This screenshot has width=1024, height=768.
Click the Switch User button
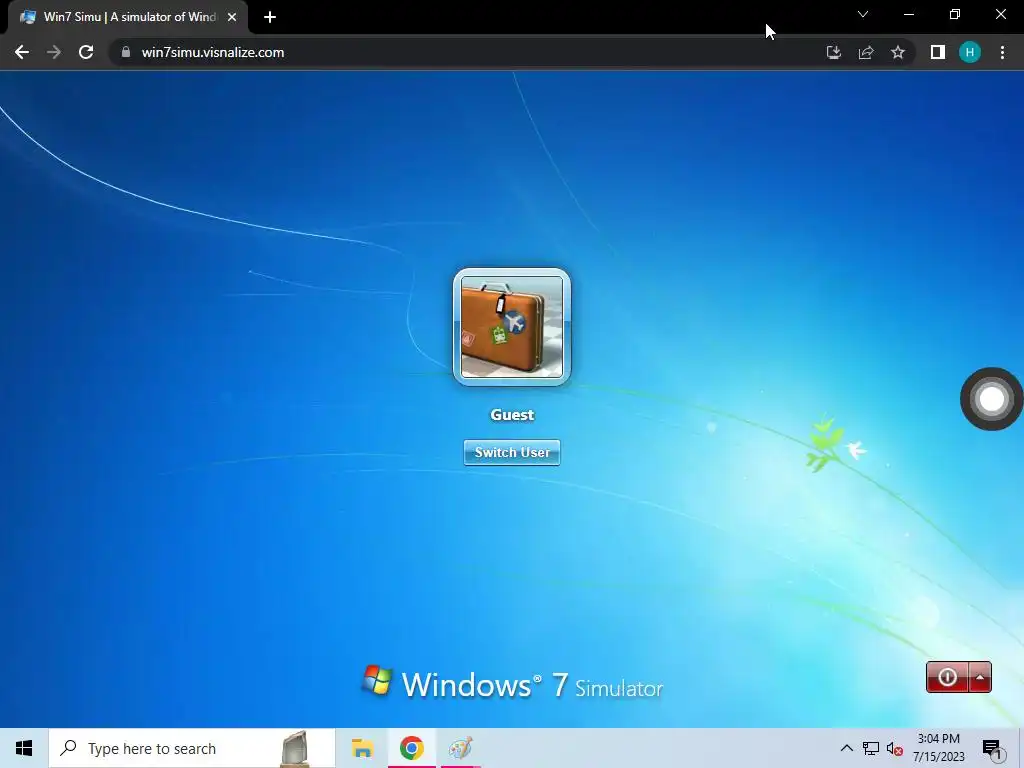click(x=512, y=452)
